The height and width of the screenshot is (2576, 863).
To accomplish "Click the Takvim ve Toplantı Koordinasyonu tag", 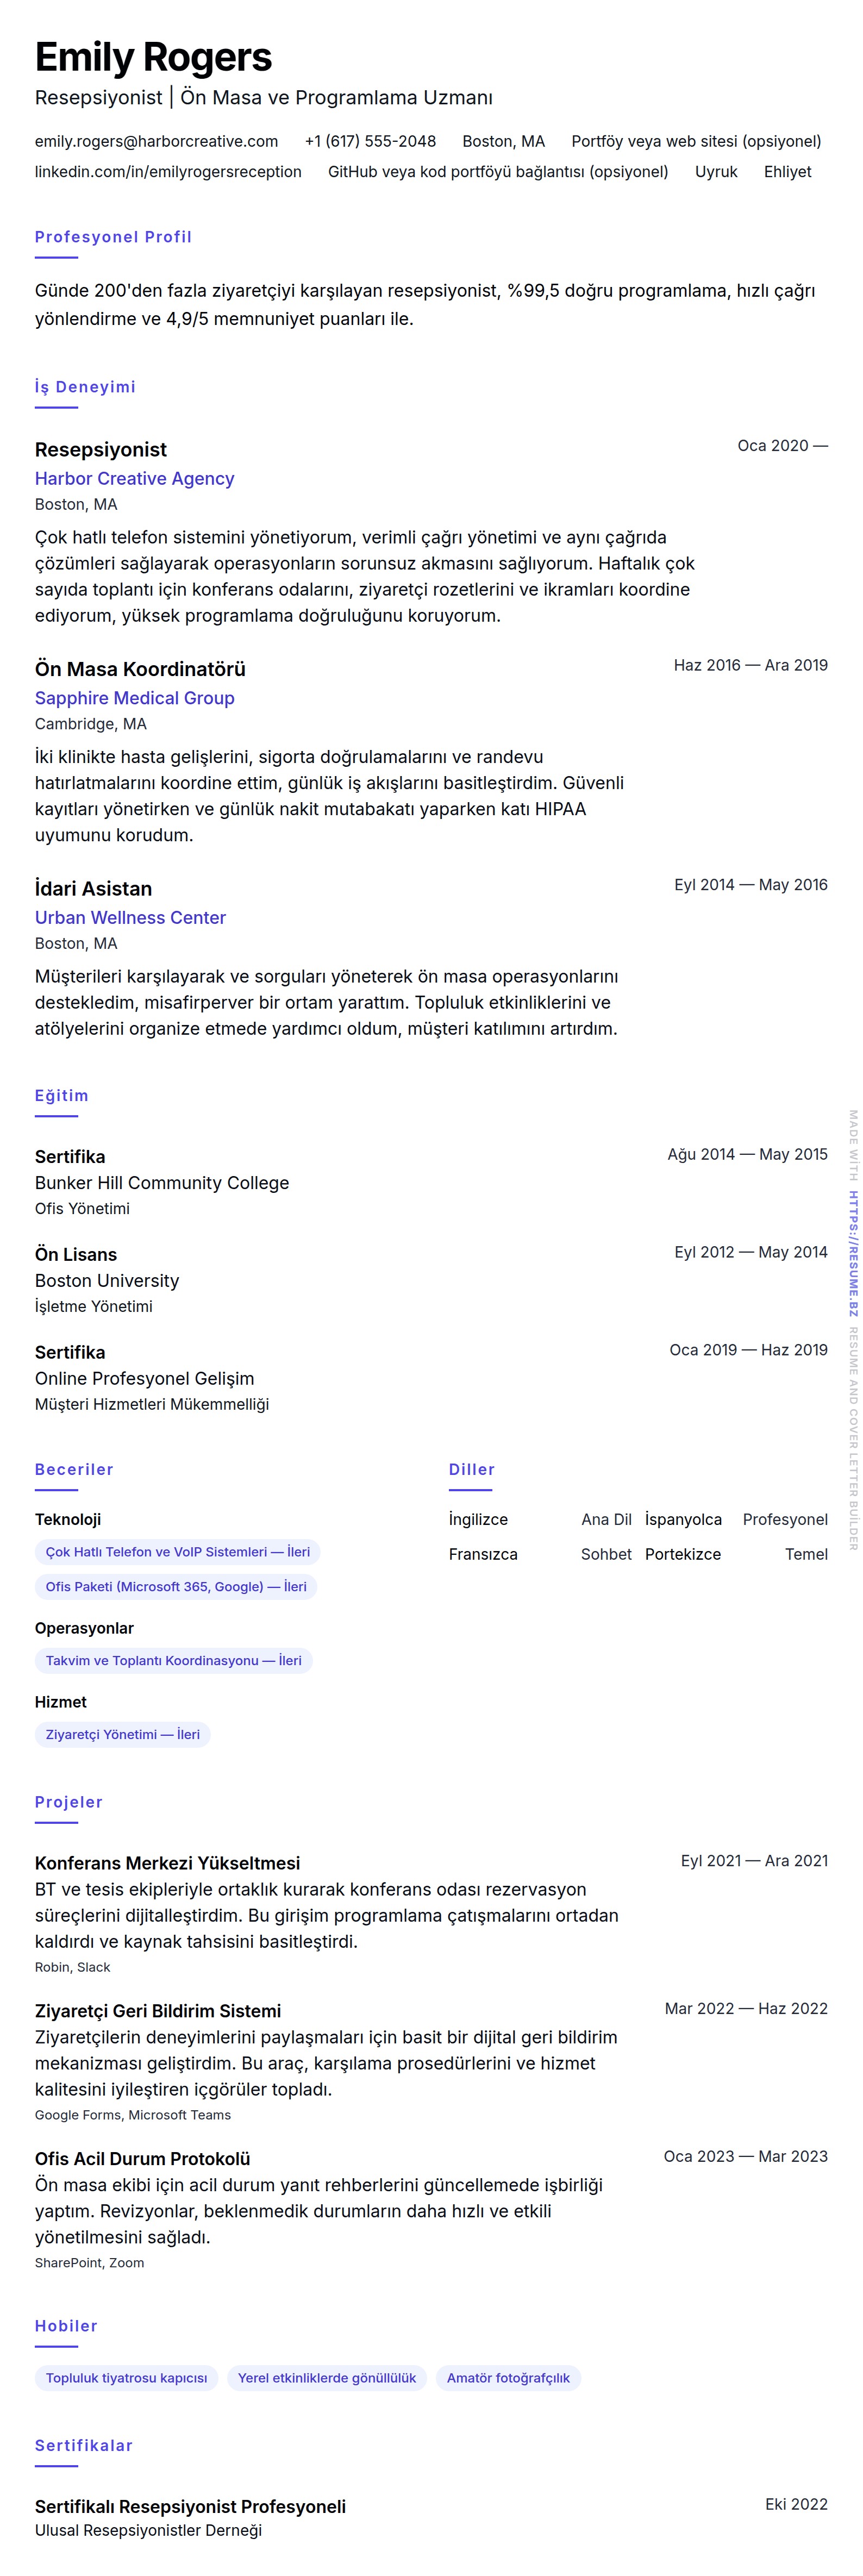I will click(173, 1660).
